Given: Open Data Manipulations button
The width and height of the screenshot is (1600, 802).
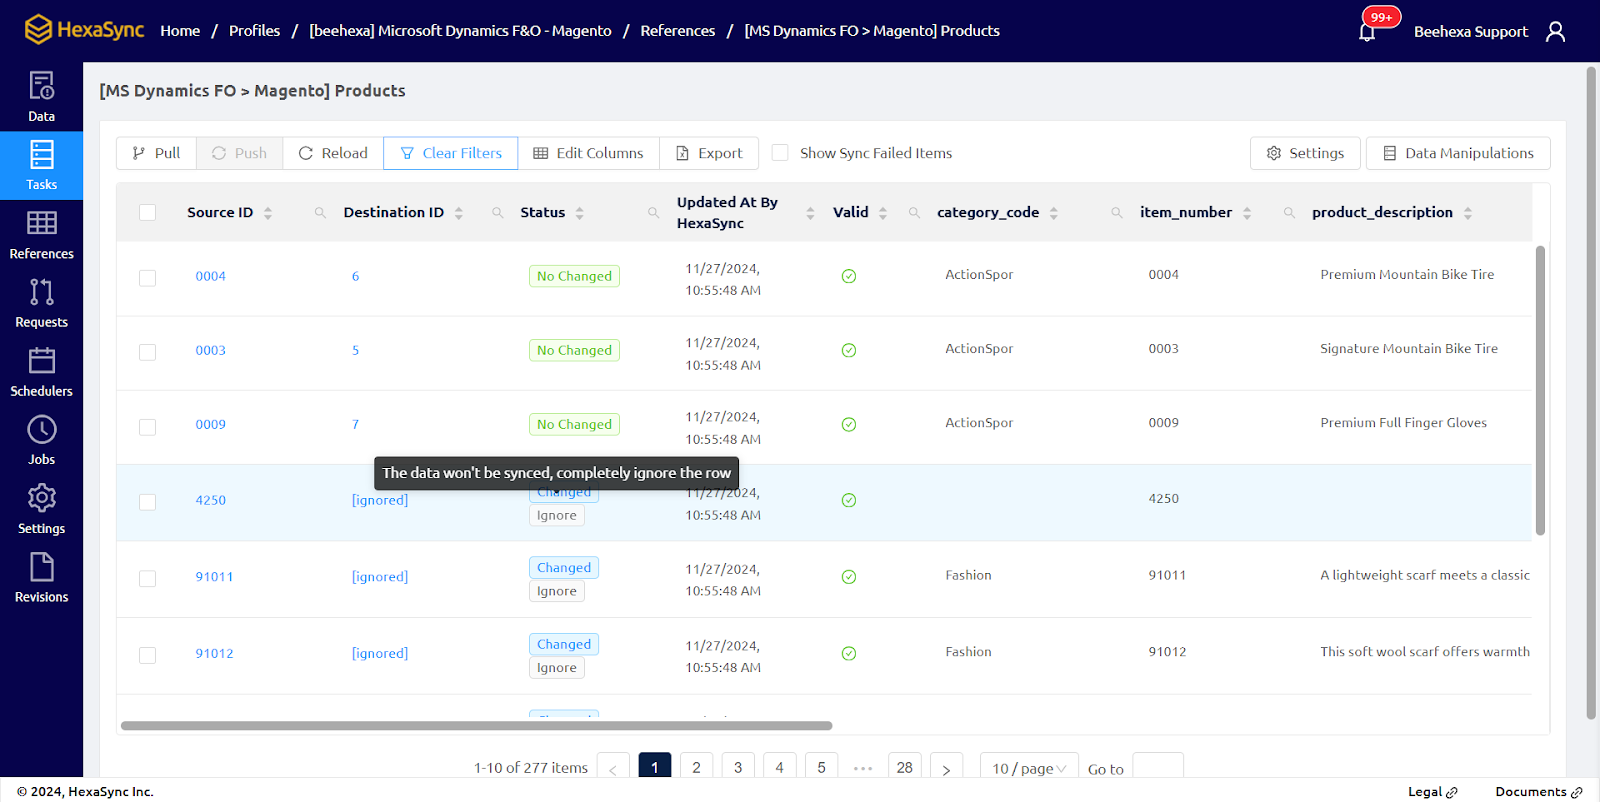Looking at the screenshot, I should (1458, 153).
